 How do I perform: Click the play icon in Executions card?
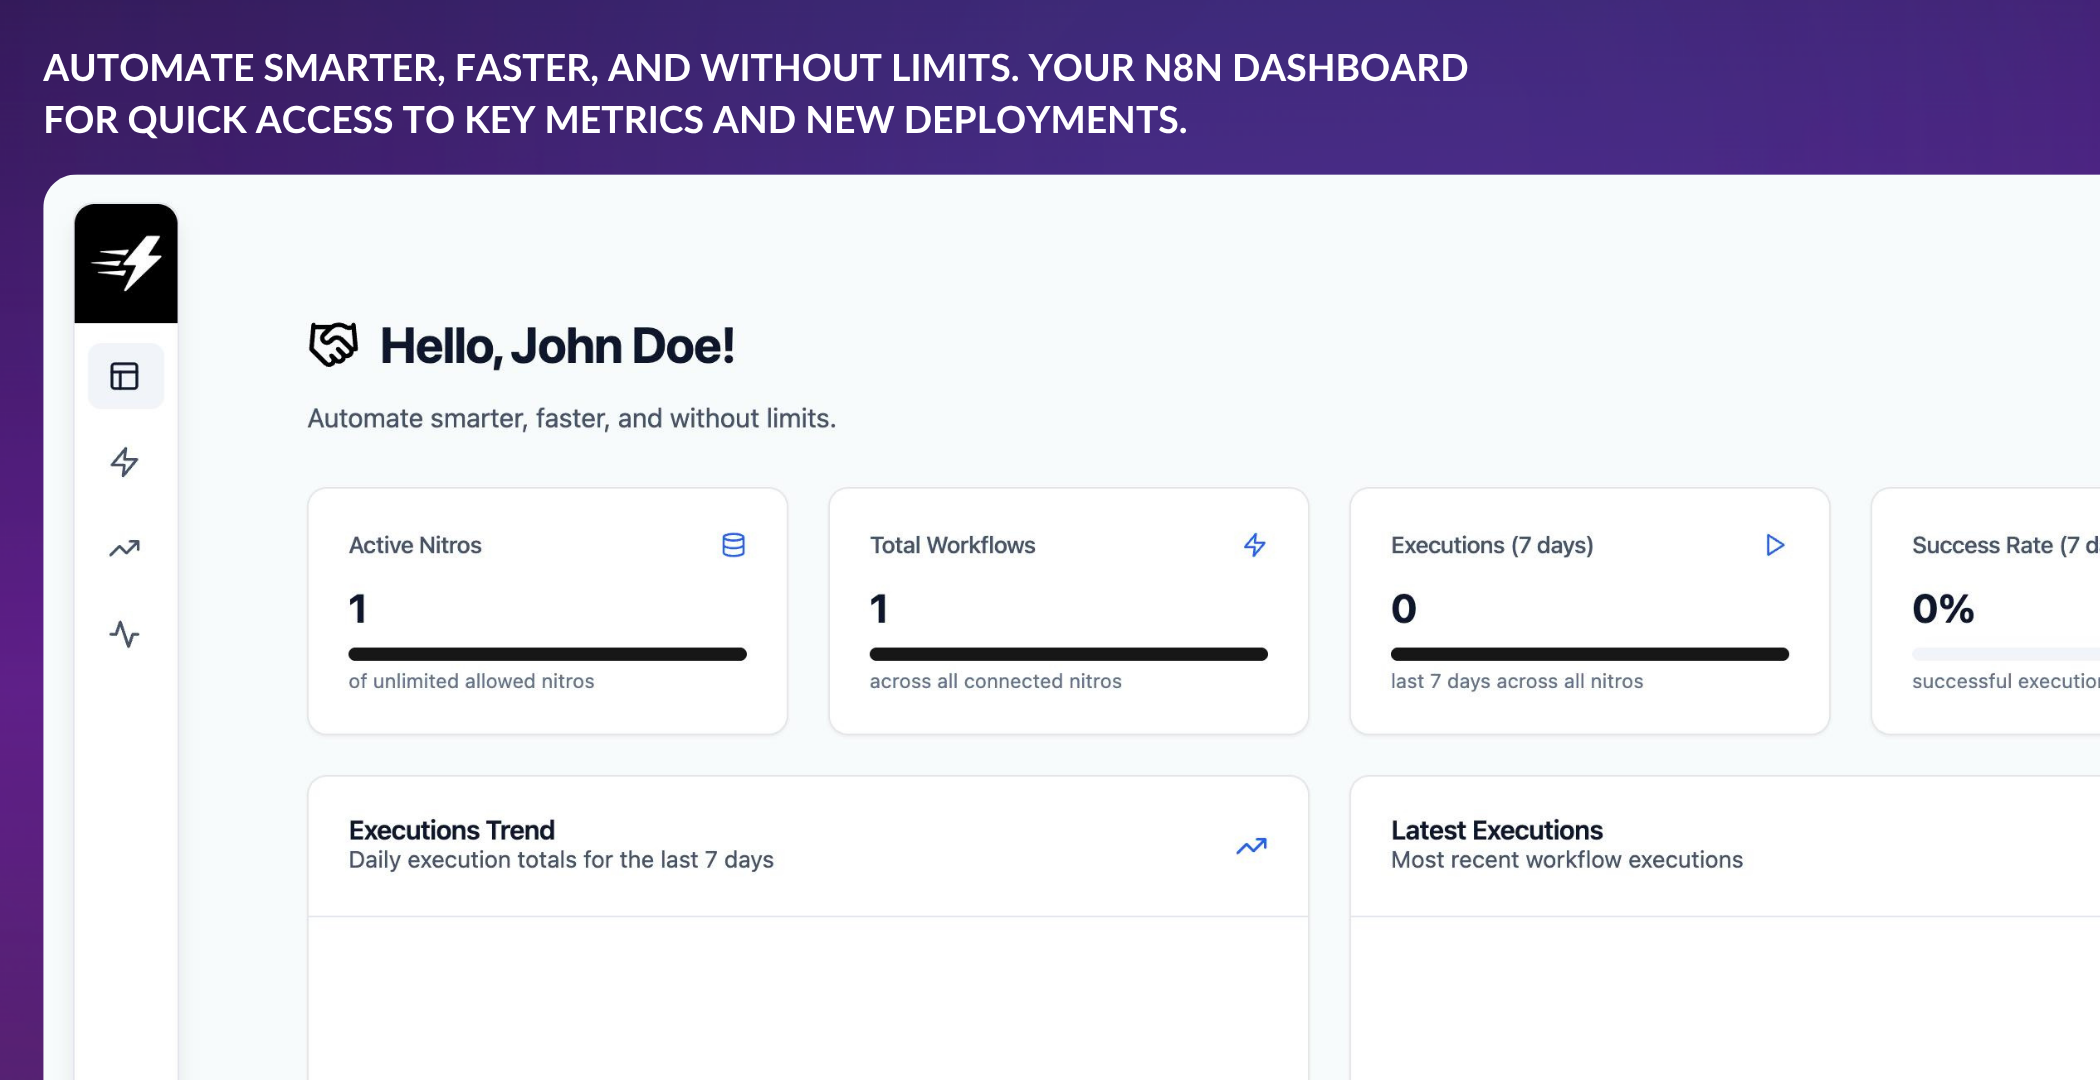coord(1775,545)
